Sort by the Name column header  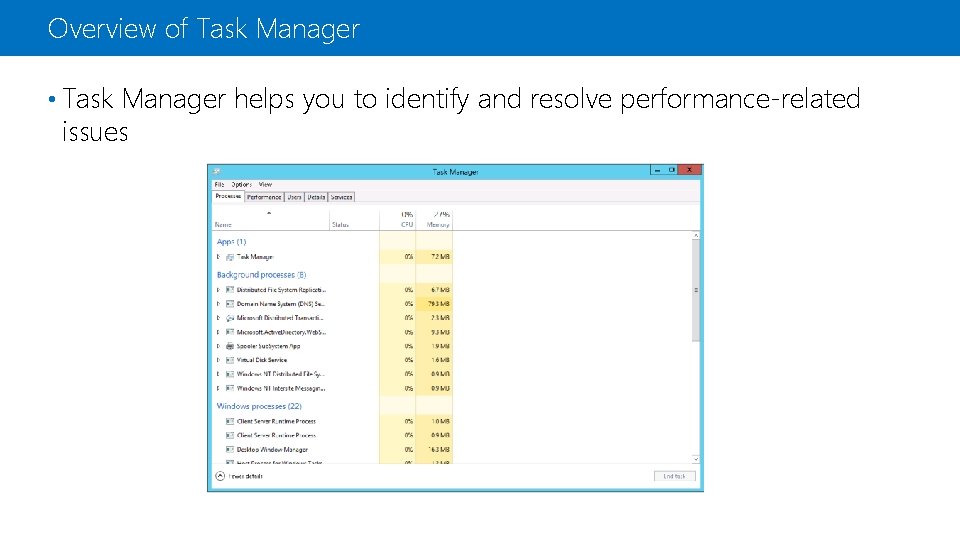(271, 220)
